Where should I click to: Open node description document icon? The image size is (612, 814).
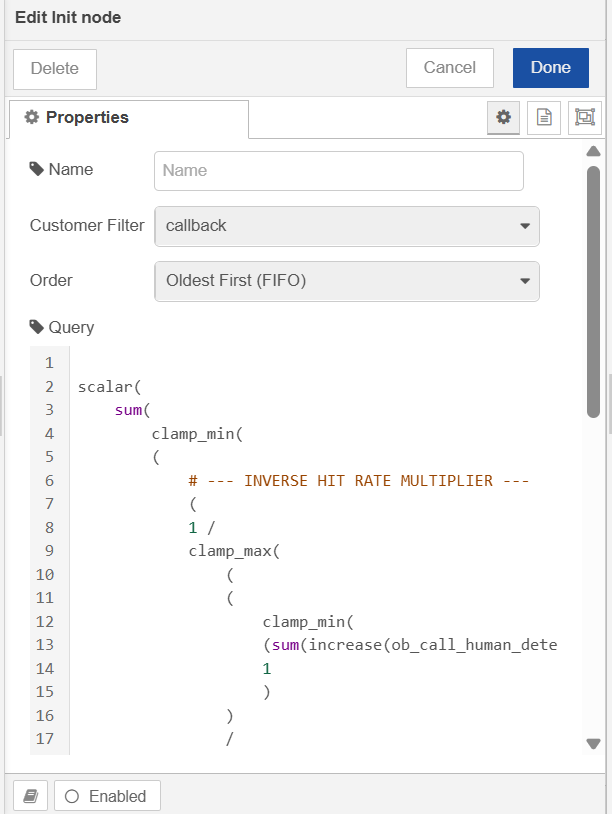pyautogui.click(x=543, y=118)
